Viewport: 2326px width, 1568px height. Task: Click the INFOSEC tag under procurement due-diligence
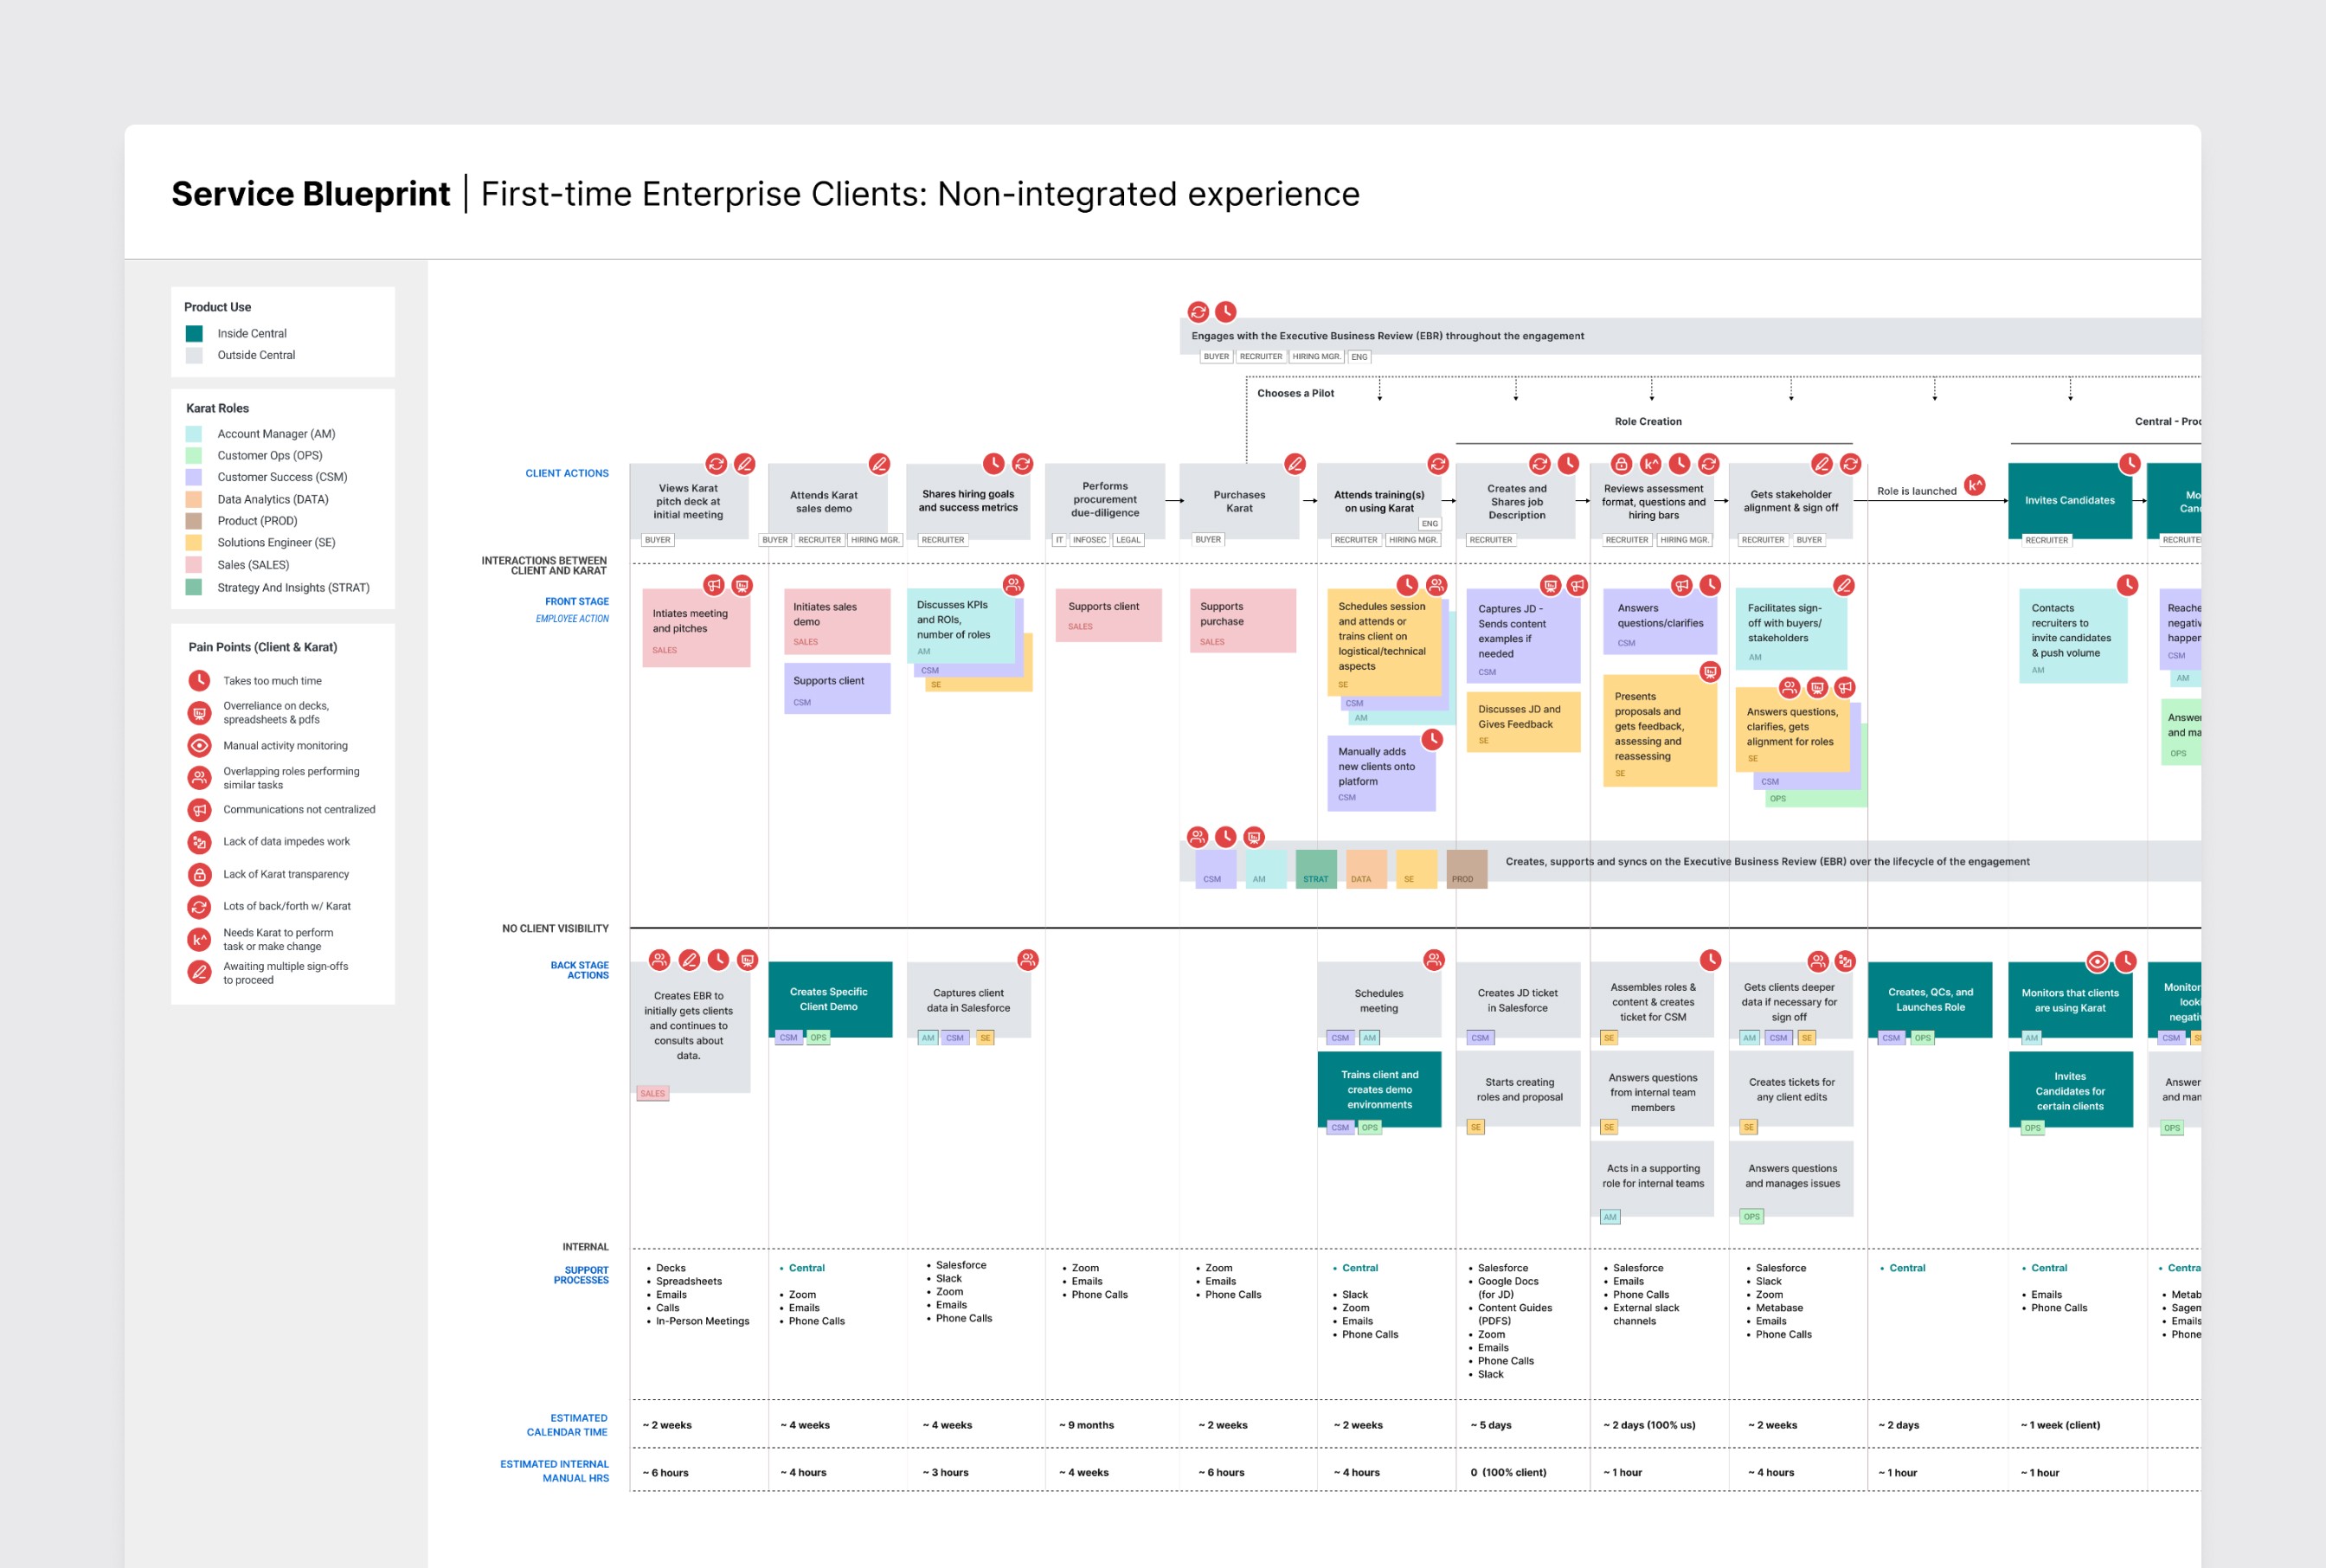coord(1089,540)
